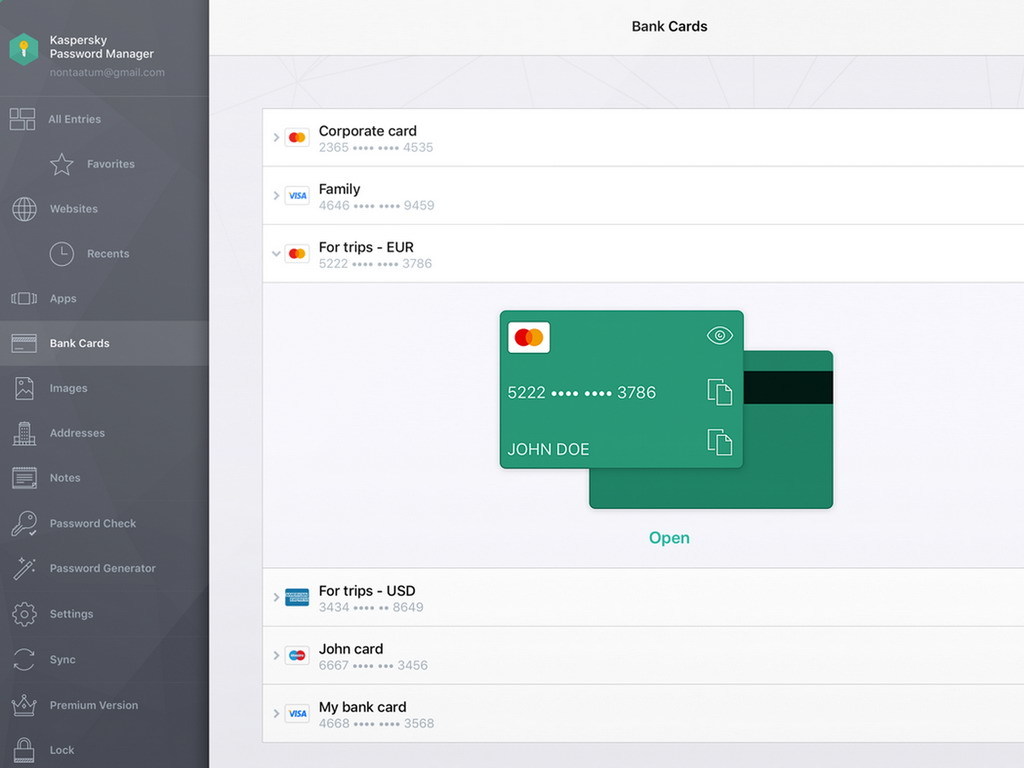1024x768 pixels.
Task: Click Visa icon of Family card row
Action: tap(297, 196)
